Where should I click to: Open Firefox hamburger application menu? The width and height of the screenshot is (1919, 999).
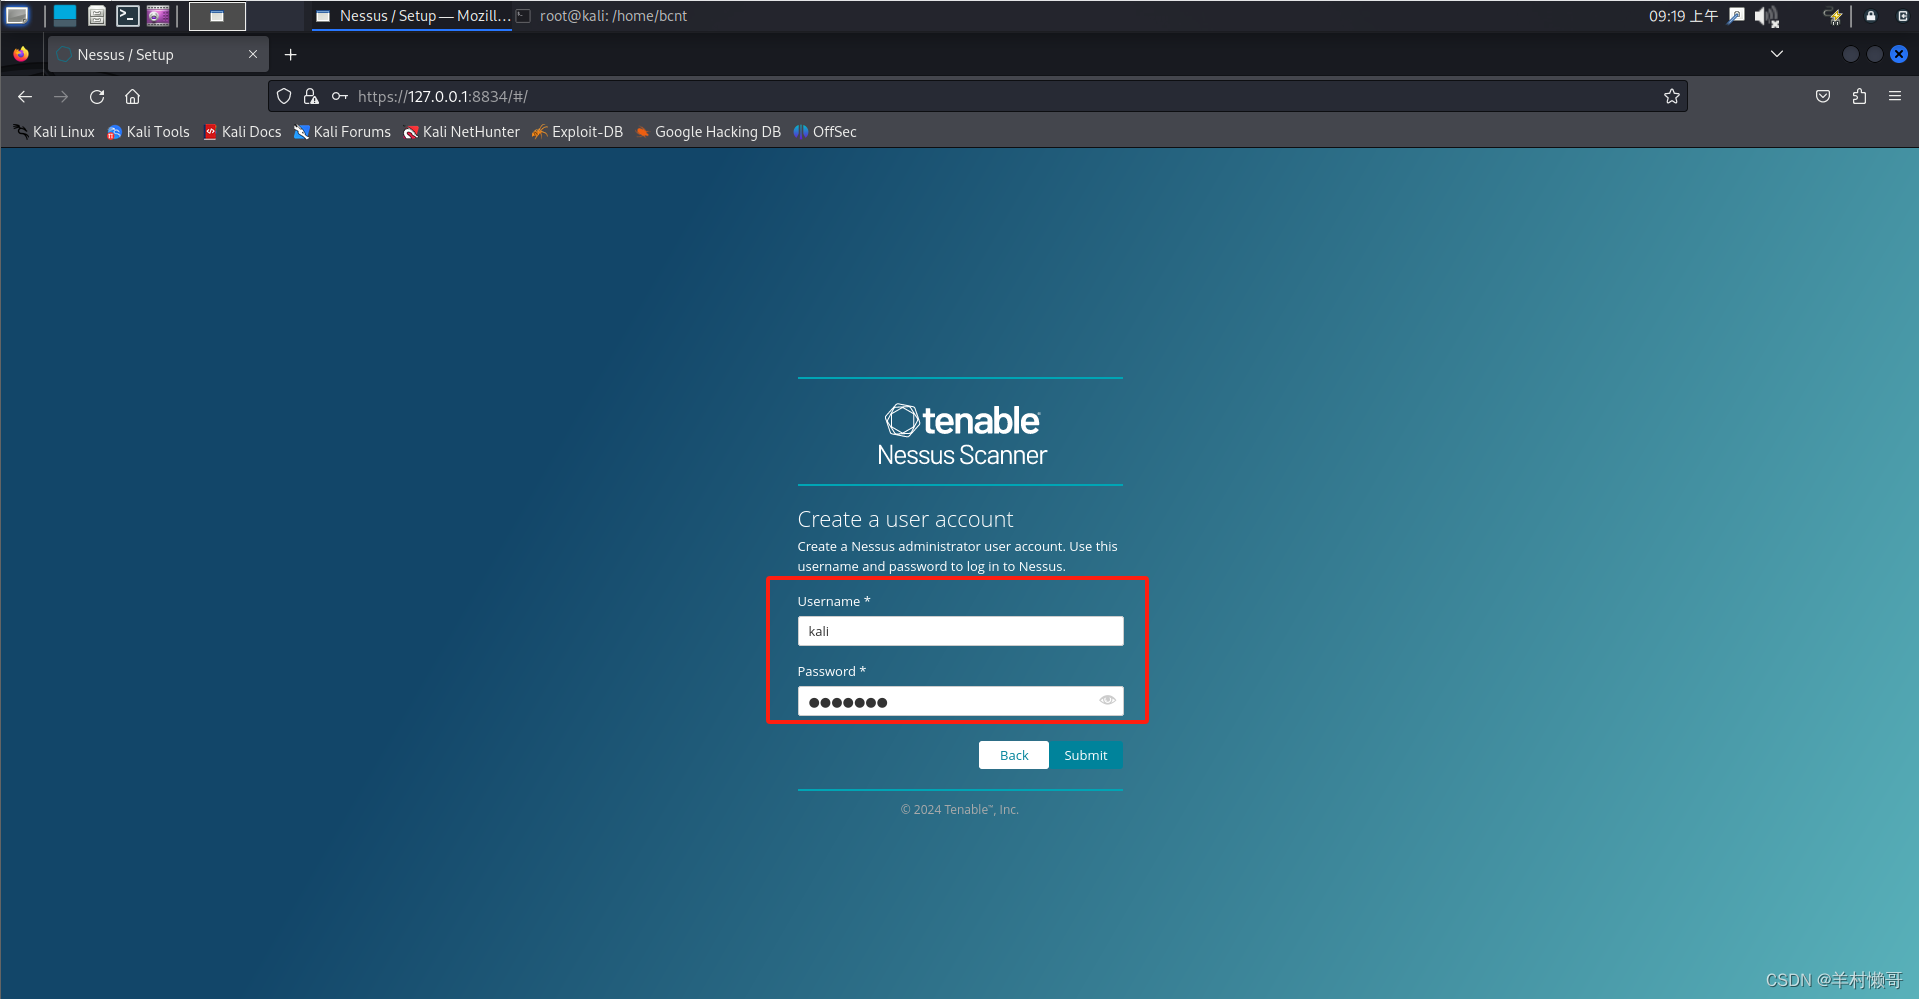point(1895,96)
